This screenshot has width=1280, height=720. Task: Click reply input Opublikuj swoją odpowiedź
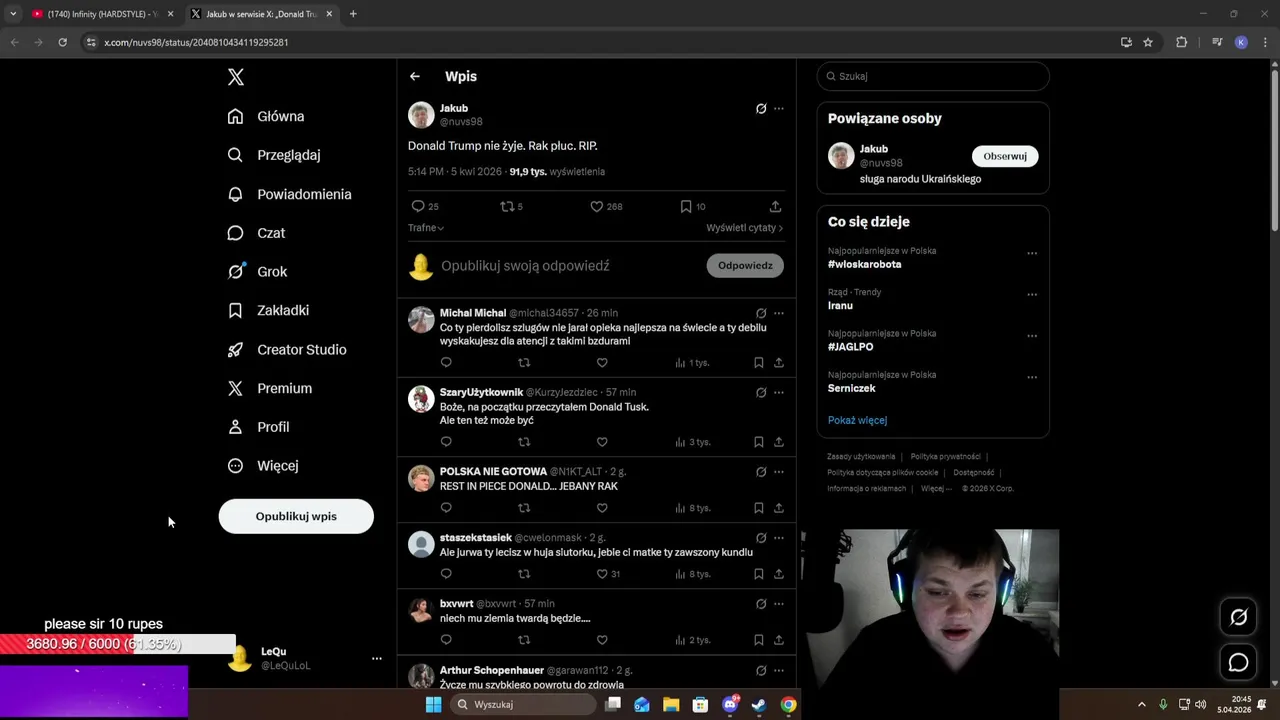pyautogui.click(x=525, y=266)
